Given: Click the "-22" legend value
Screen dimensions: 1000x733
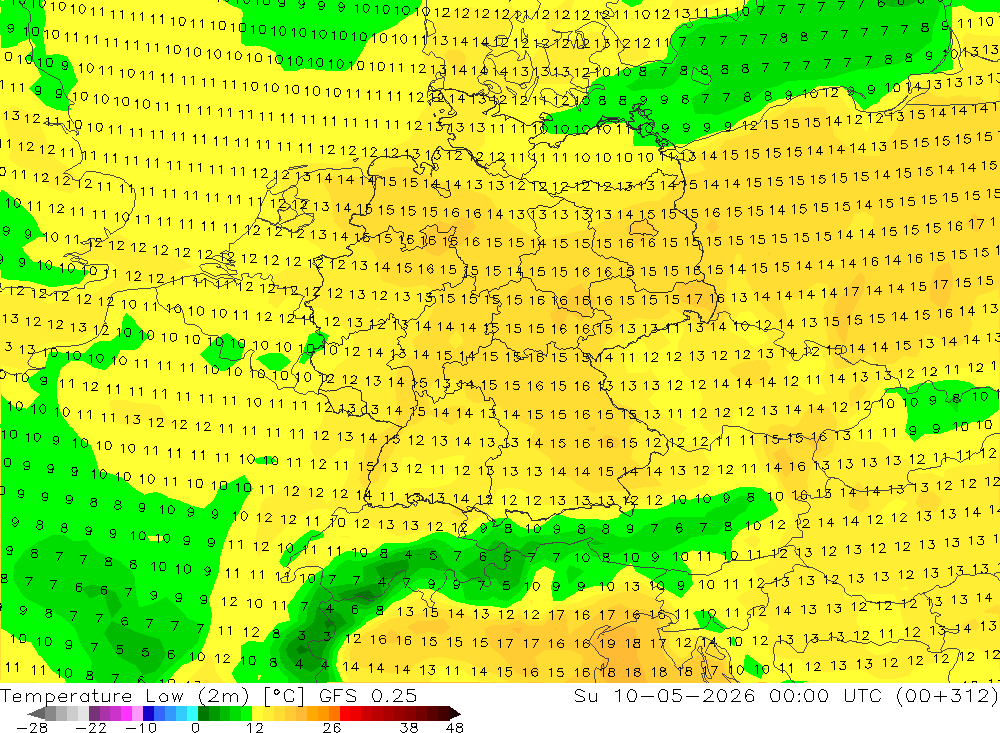Looking at the screenshot, I should [91, 728].
